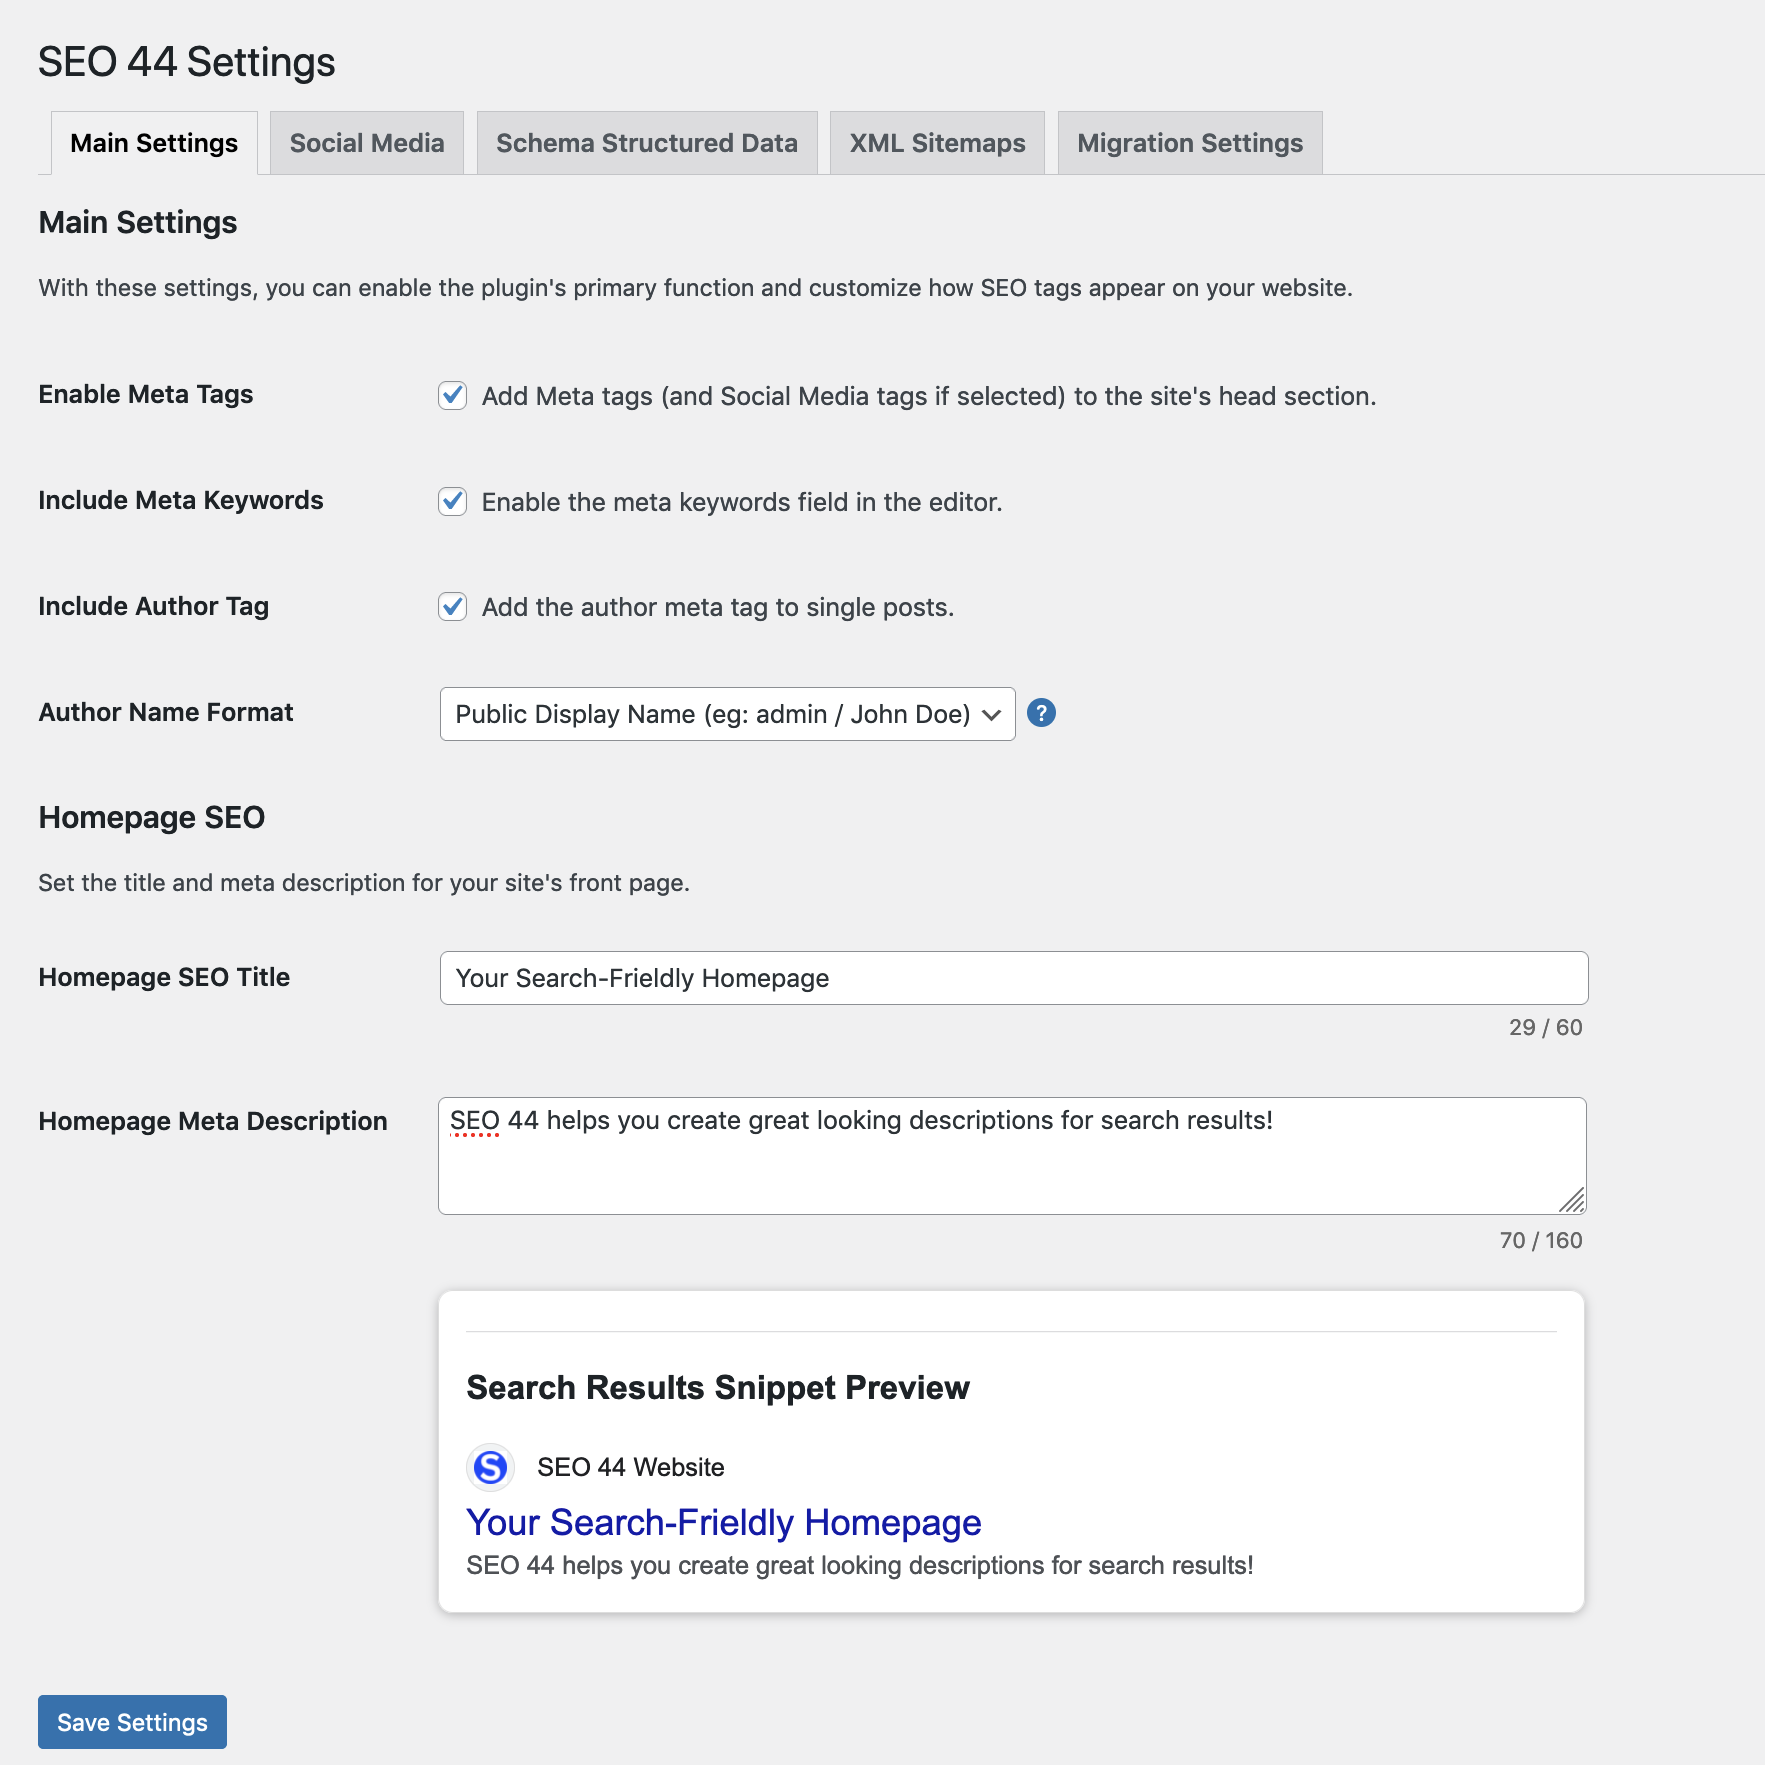Open the Your Search-Frieldly Homepage preview link

(x=723, y=1523)
